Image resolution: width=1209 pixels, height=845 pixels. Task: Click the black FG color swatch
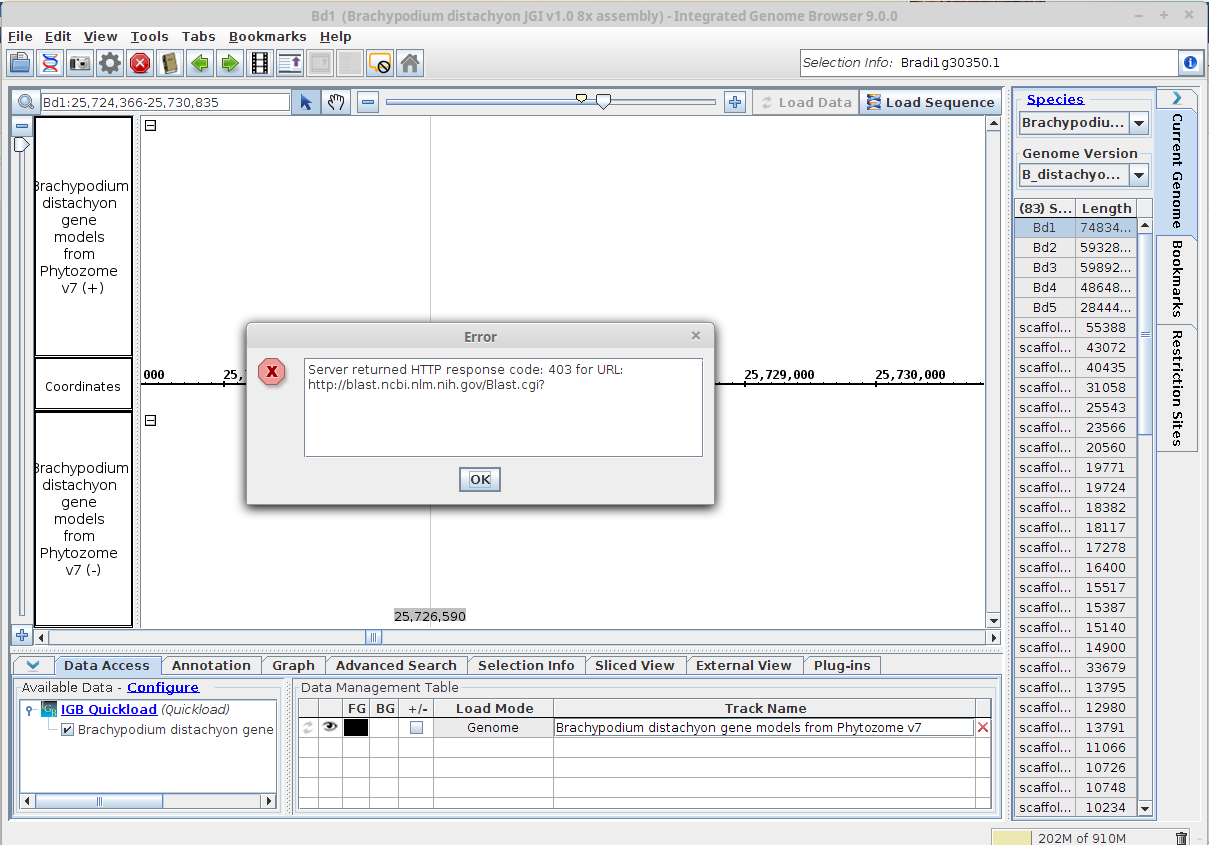pos(356,728)
